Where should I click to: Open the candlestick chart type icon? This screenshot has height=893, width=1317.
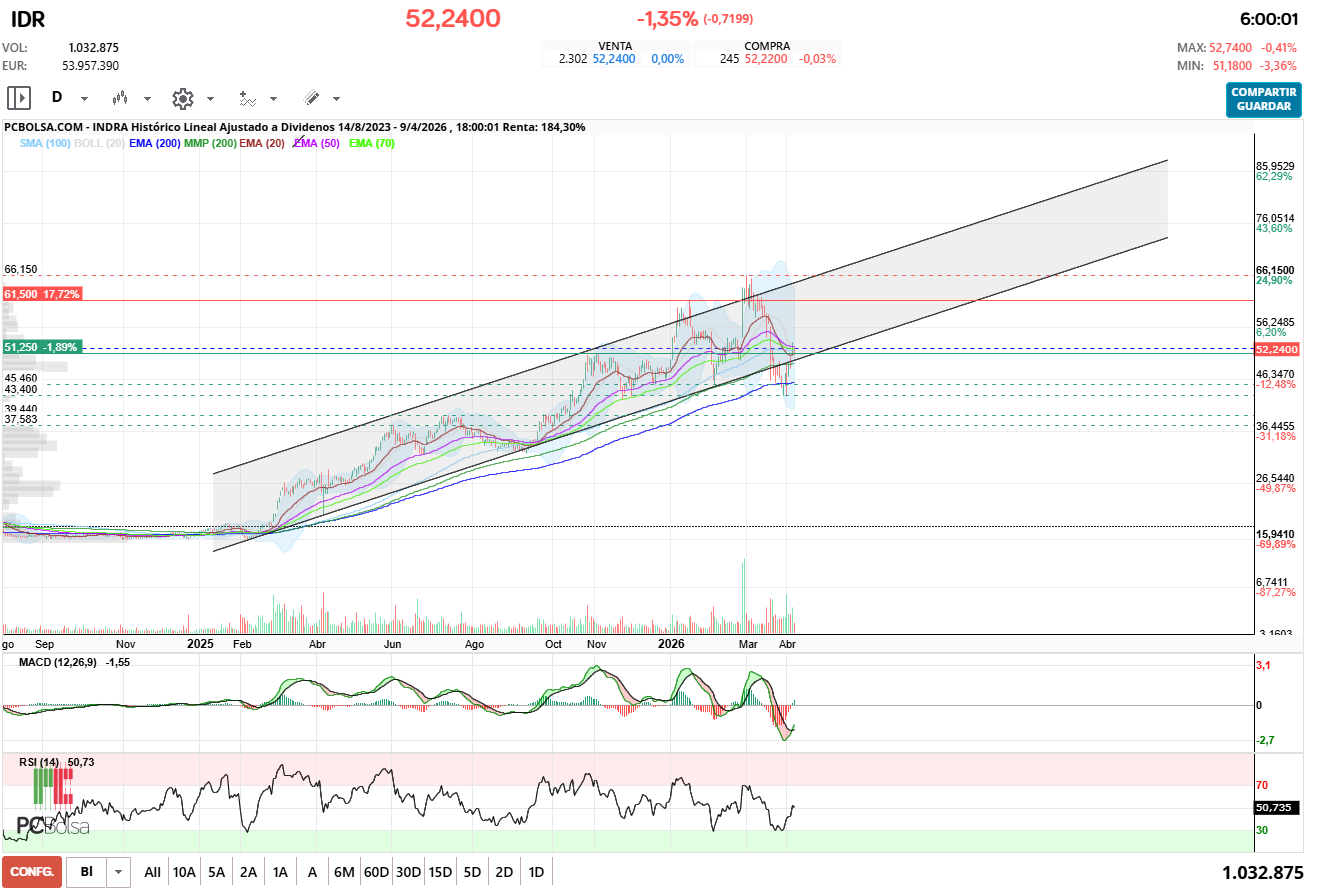click(x=121, y=98)
